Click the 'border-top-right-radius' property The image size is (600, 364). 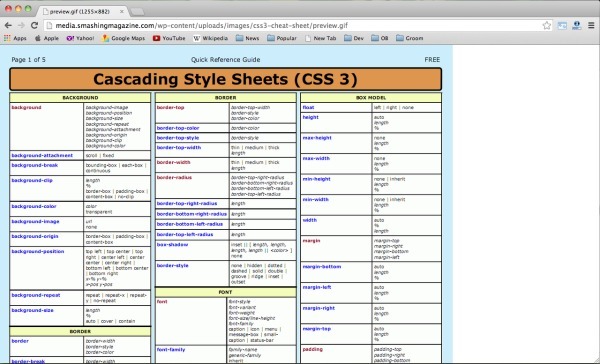(x=187, y=204)
